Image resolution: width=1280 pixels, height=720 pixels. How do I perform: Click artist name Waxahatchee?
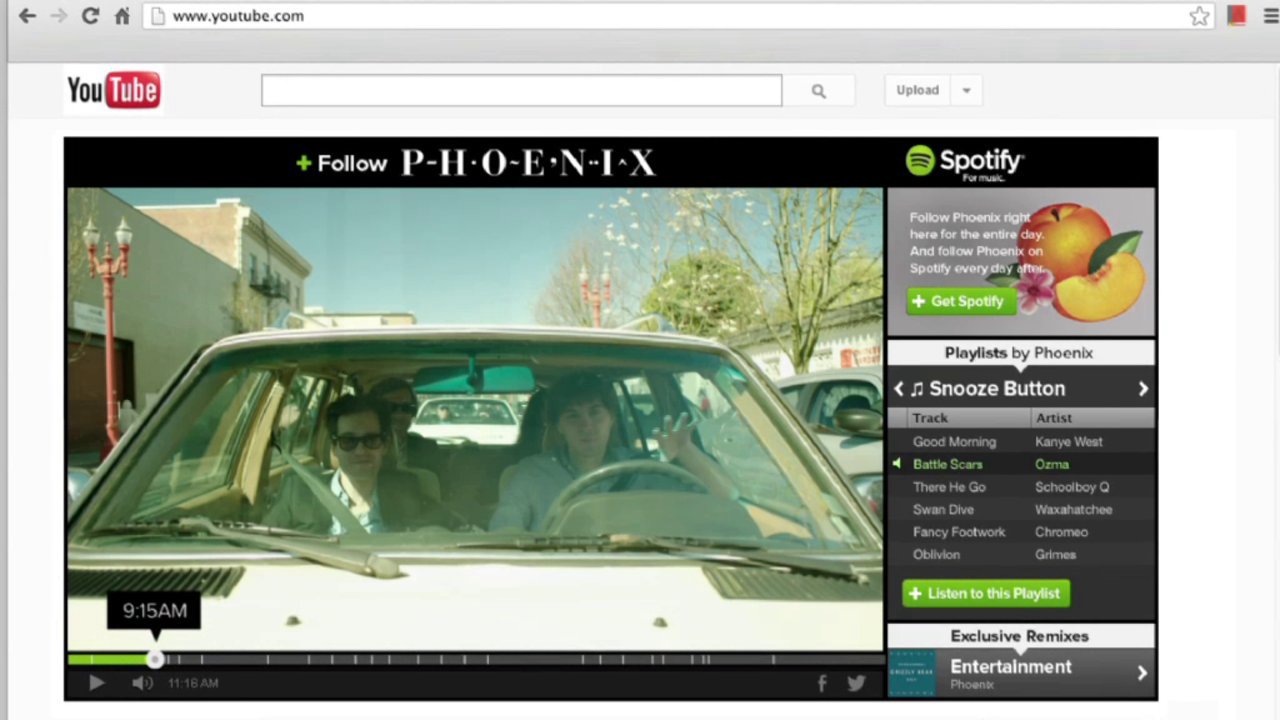point(1074,509)
